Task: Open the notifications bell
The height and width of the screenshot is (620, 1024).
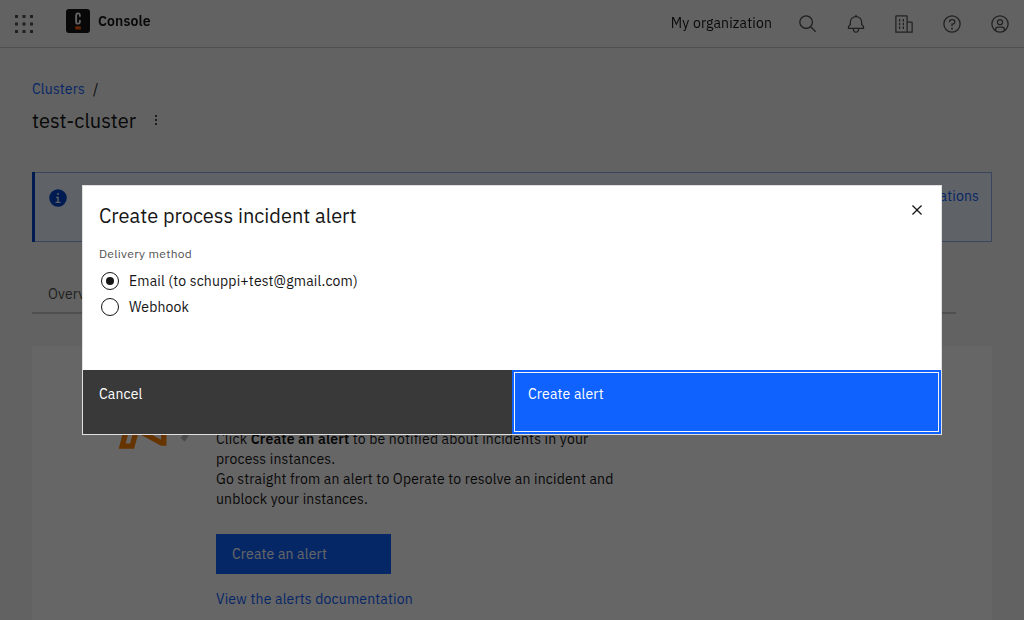Action: click(855, 23)
